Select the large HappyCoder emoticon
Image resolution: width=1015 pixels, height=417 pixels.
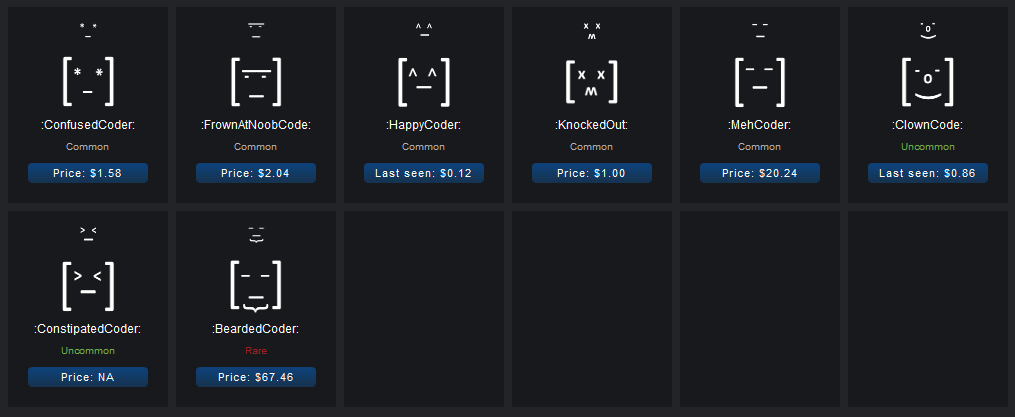tap(424, 81)
